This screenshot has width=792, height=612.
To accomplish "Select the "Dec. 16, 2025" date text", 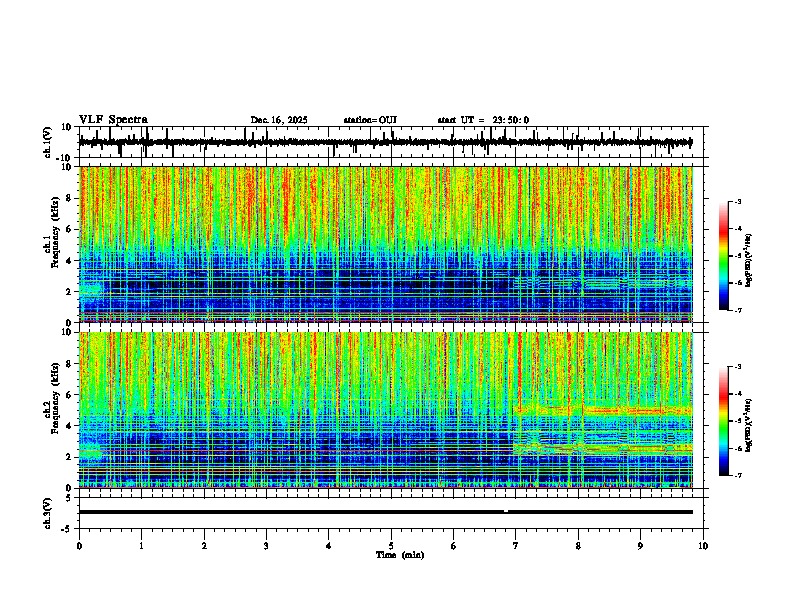I will tap(279, 120).
